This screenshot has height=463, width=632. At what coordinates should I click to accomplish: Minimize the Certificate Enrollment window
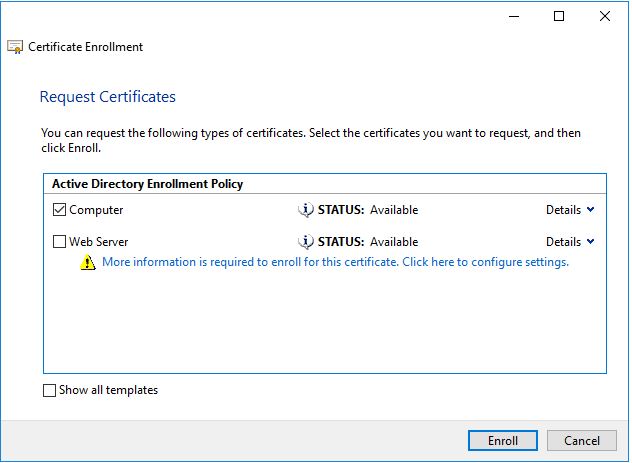click(x=512, y=16)
